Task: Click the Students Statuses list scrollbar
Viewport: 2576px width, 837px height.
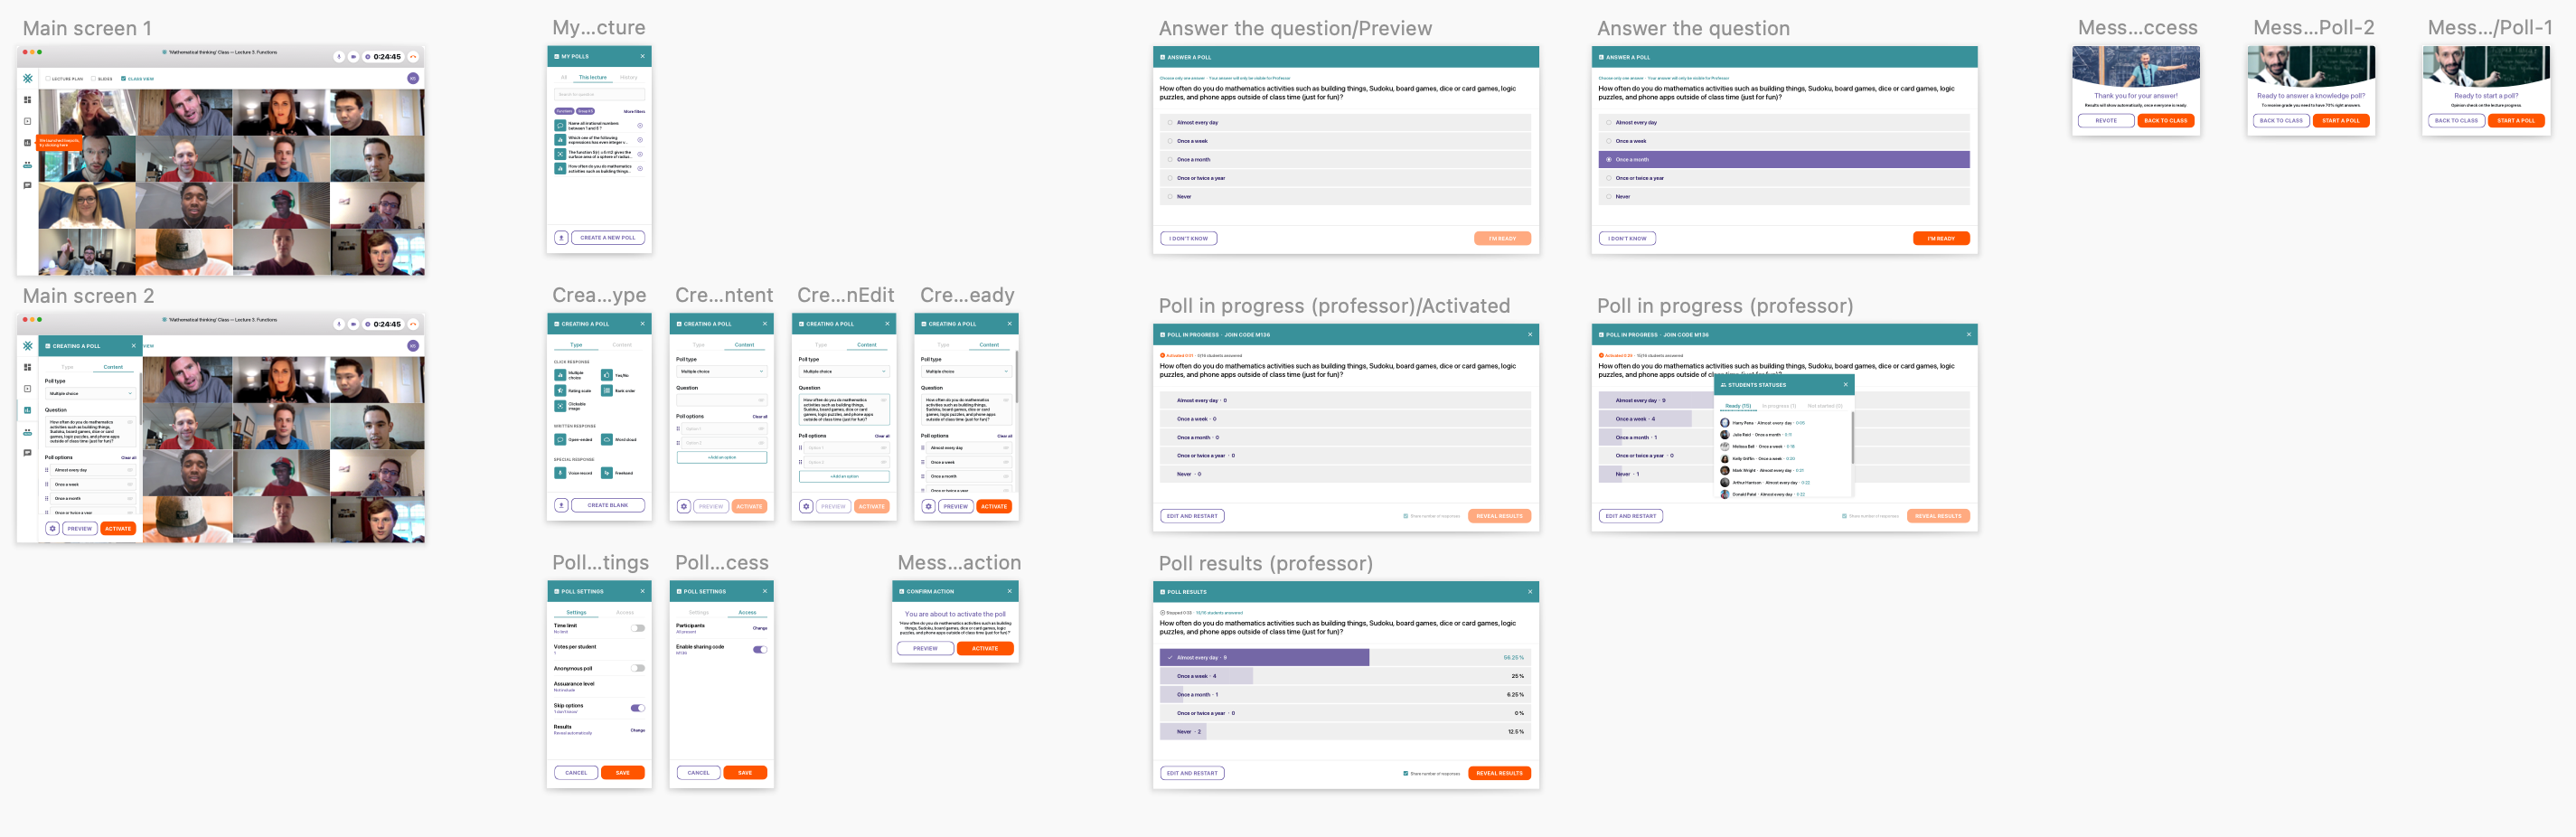Action: point(1852,440)
